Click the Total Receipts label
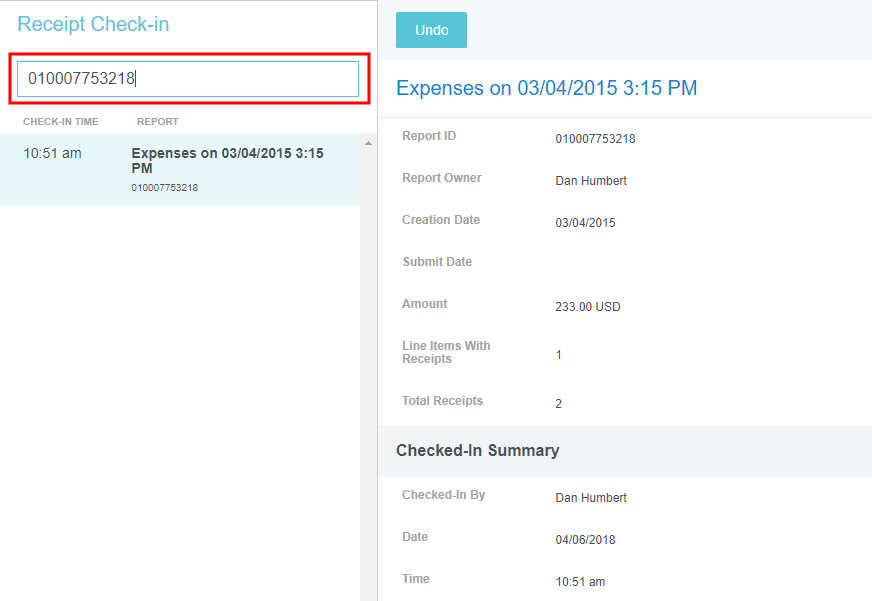The image size is (872, 601). point(442,401)
